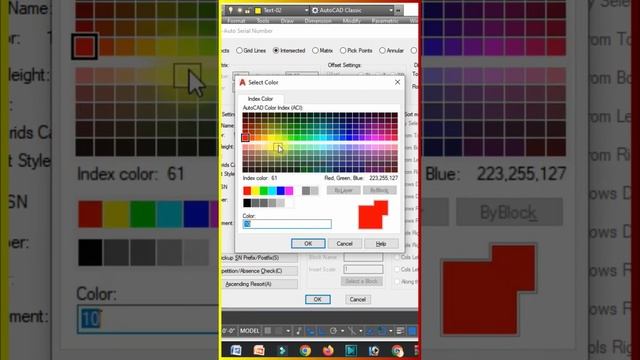The image size is (640, 360).
Task: Close the Select Color dialog
Action: tap(398, 82)
